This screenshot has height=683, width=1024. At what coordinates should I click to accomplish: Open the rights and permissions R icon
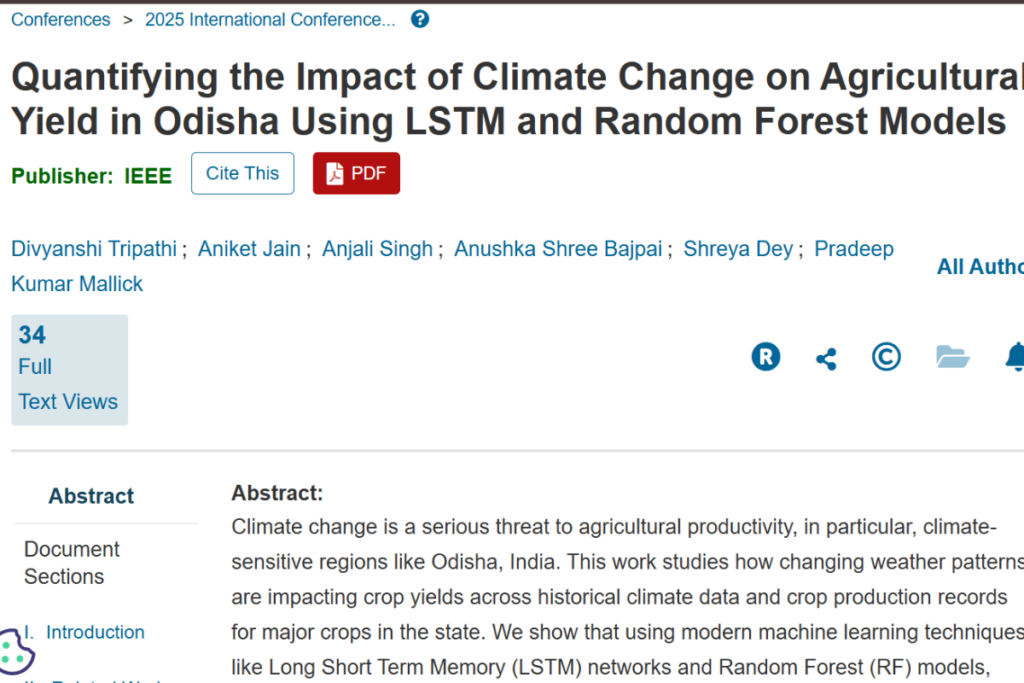coord(766,357)
